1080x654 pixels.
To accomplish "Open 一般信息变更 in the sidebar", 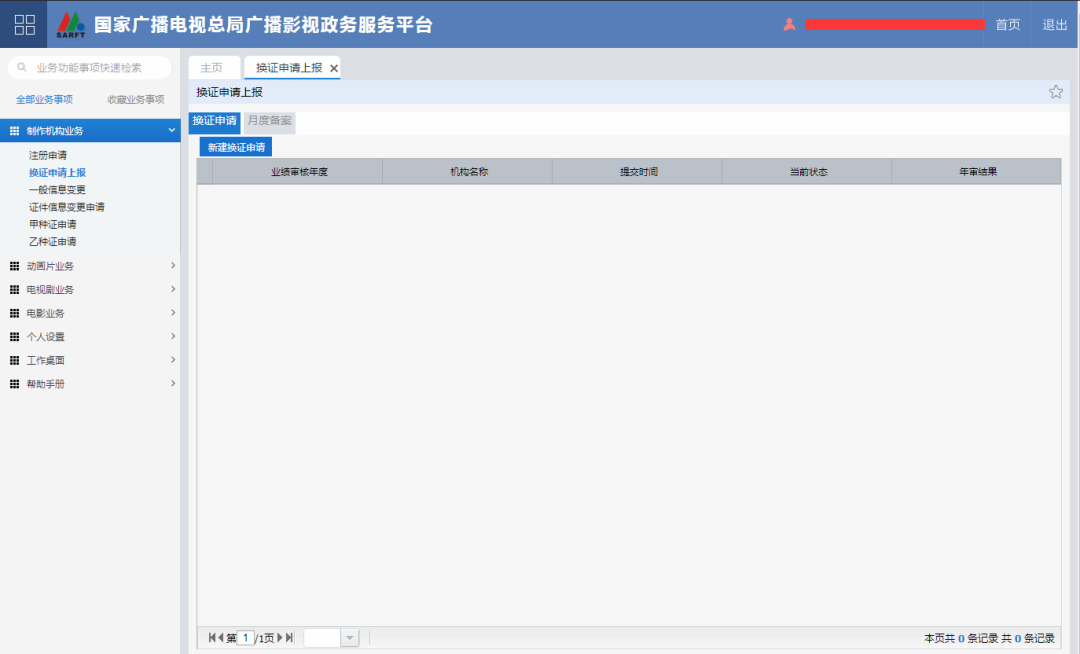I will (57, 190).
